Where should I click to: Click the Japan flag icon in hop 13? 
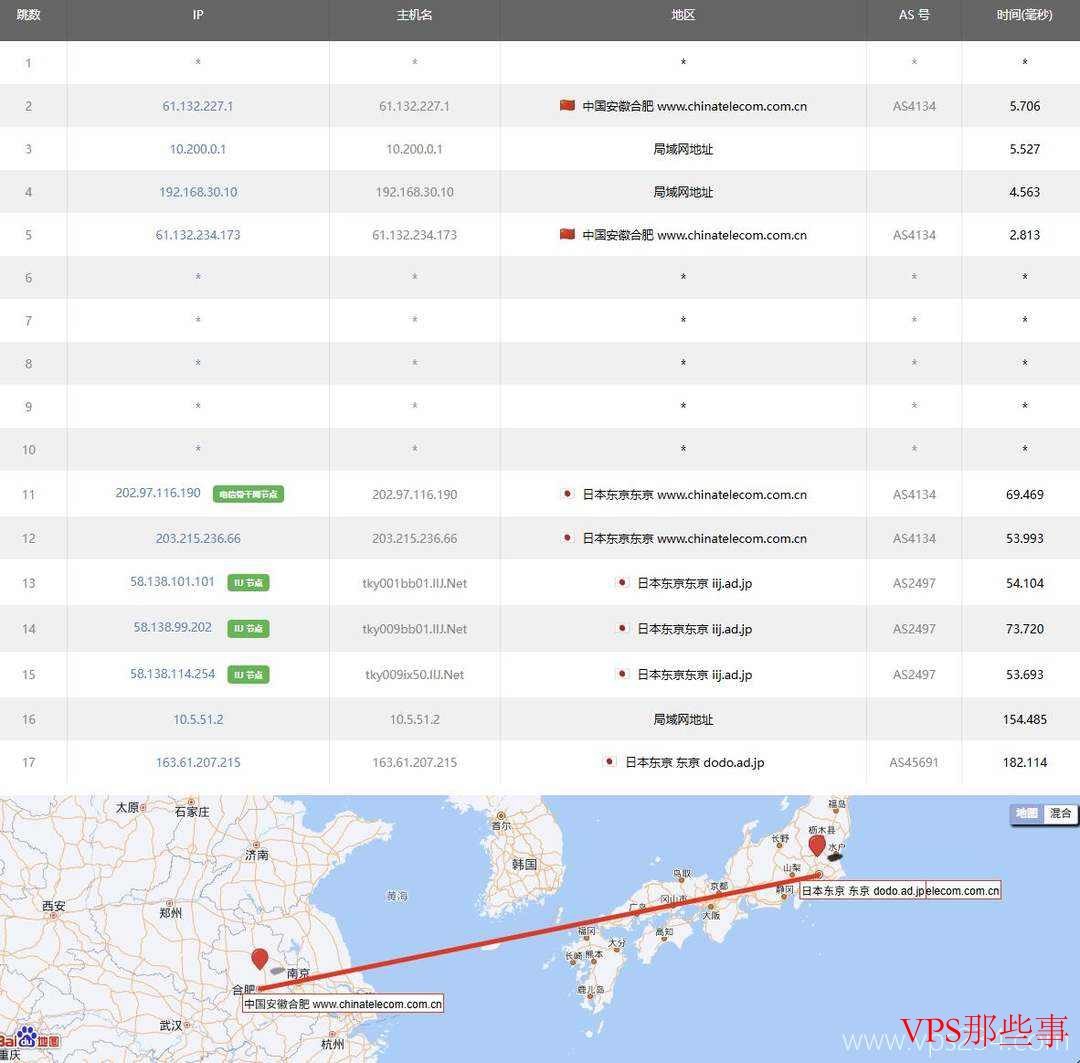tap(622, 583)
